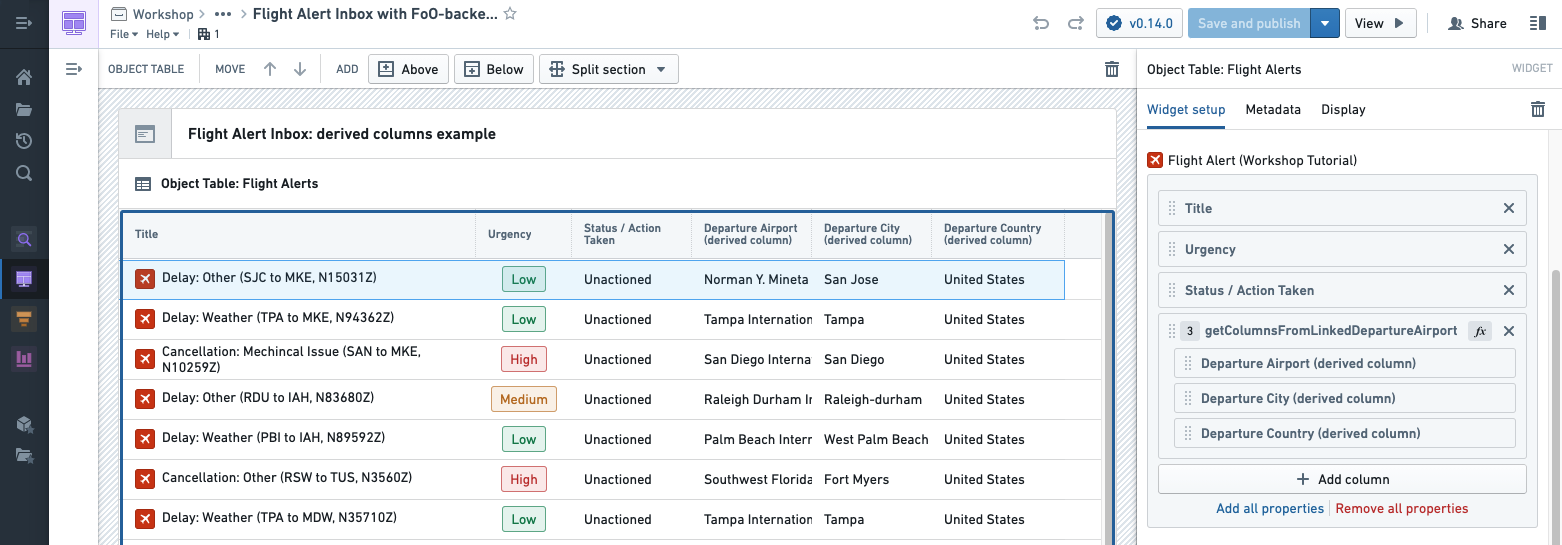Viewport: 1562px width, 545px height.
Task: Open the Help menu
Action: 162,34
